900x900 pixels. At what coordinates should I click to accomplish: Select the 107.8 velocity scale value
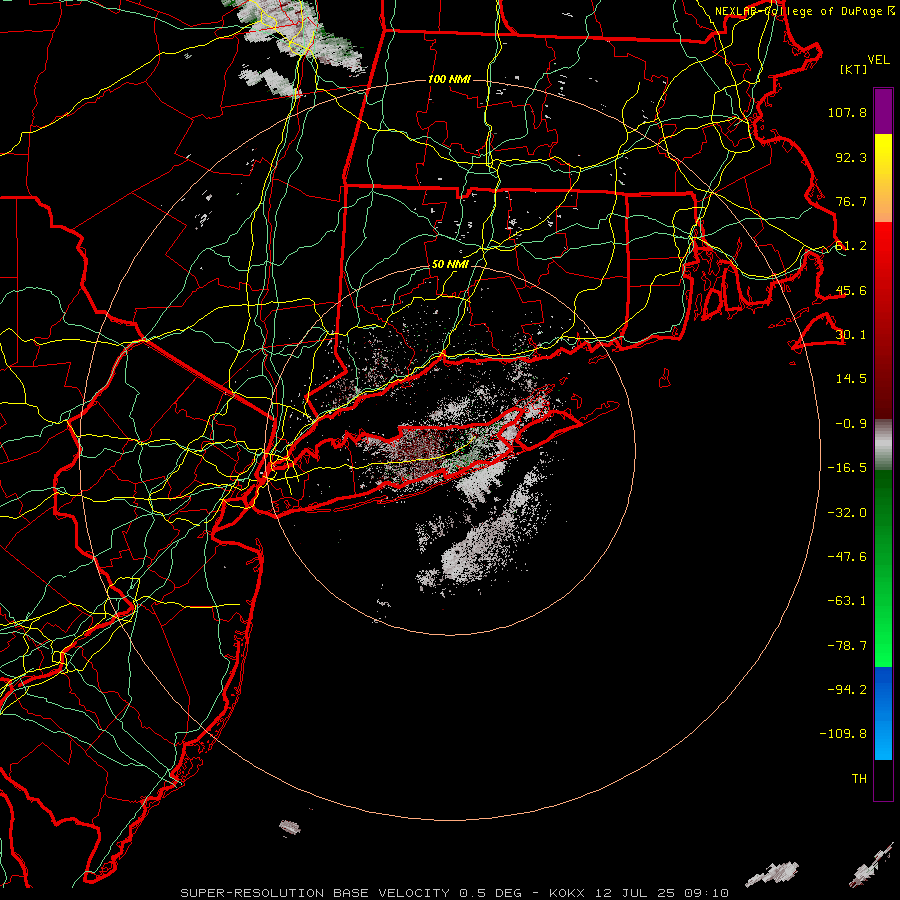847,112
